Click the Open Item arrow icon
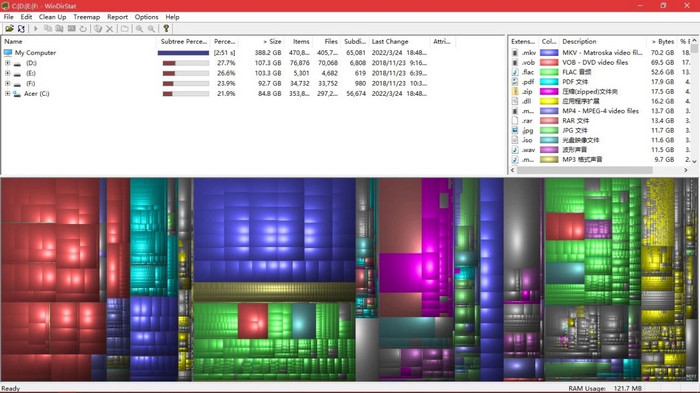 tap(36, 29)
